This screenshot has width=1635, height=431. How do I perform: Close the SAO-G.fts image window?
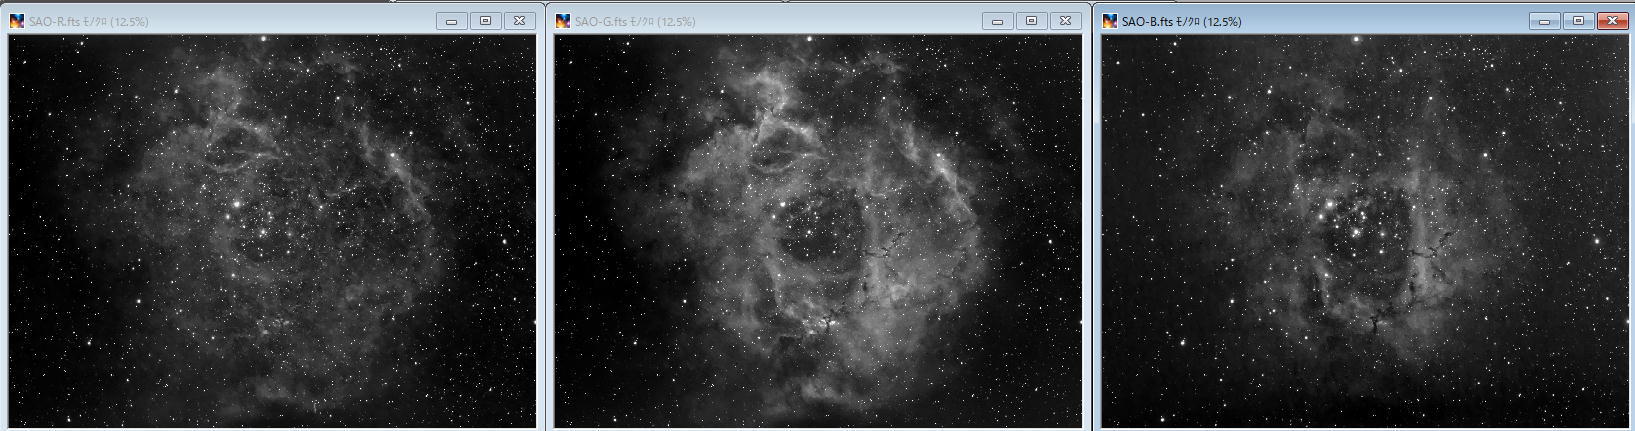click(x=1066, y=20)
